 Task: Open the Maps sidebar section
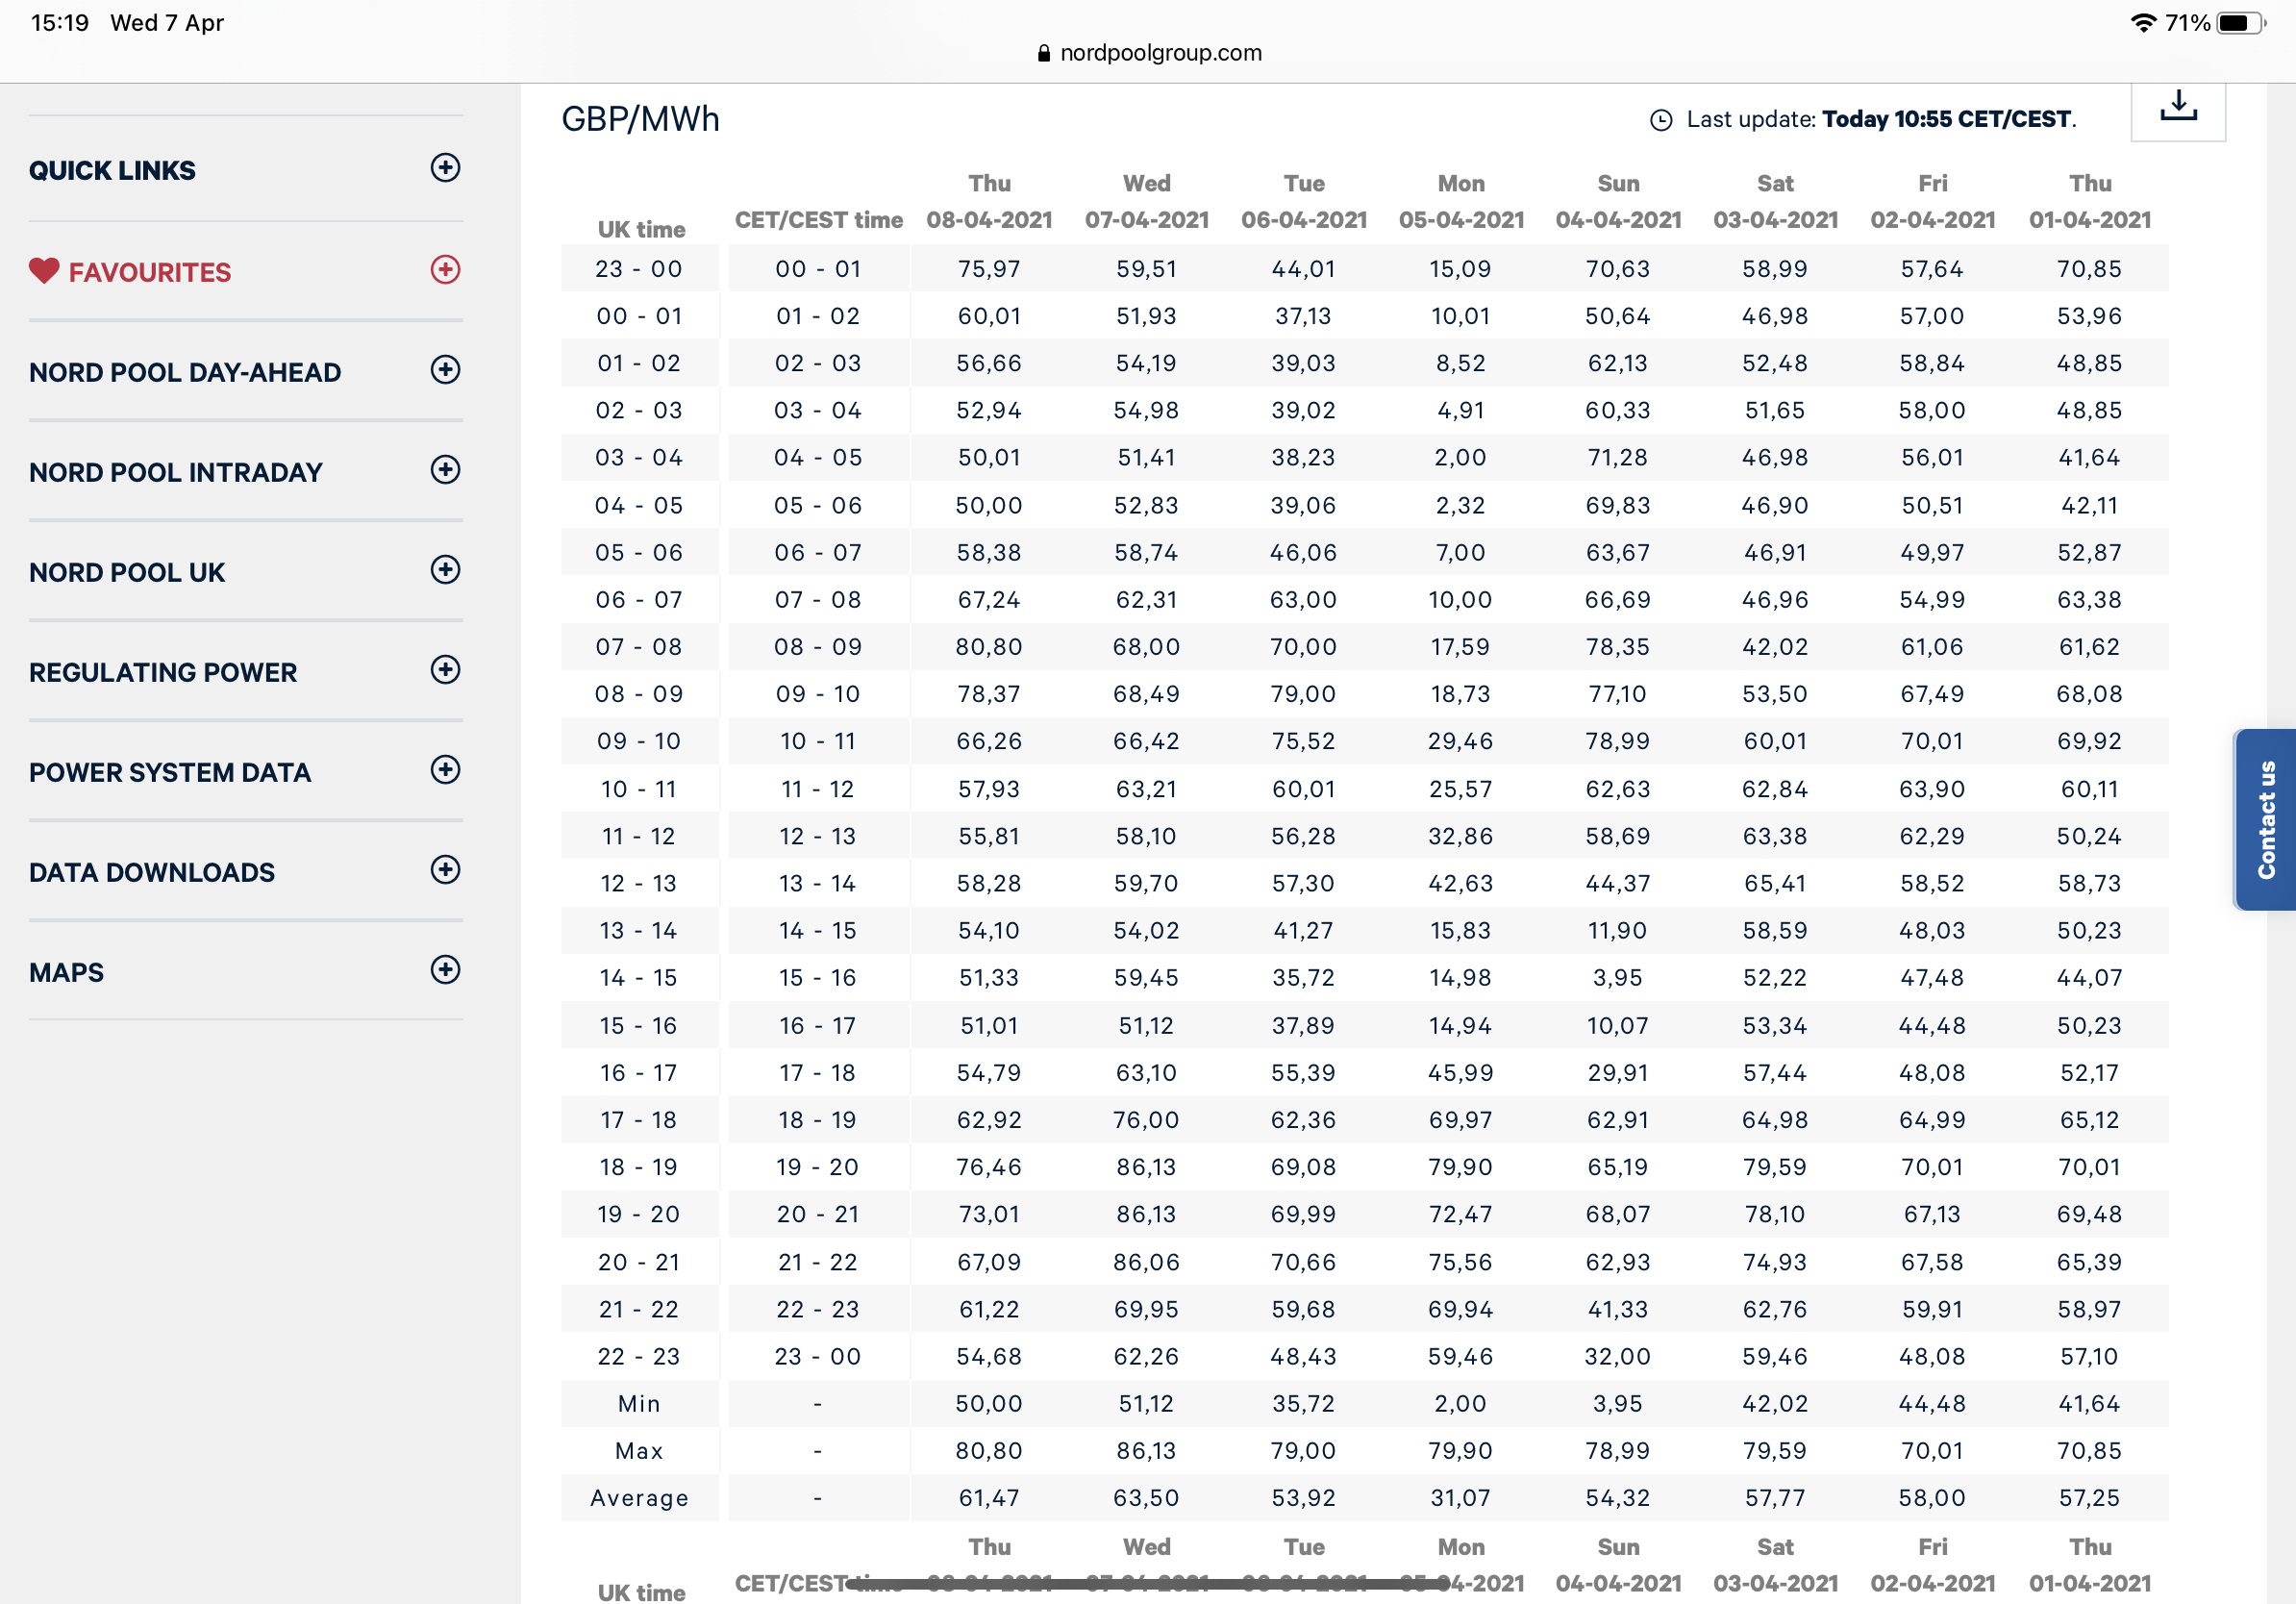point(67,972)
